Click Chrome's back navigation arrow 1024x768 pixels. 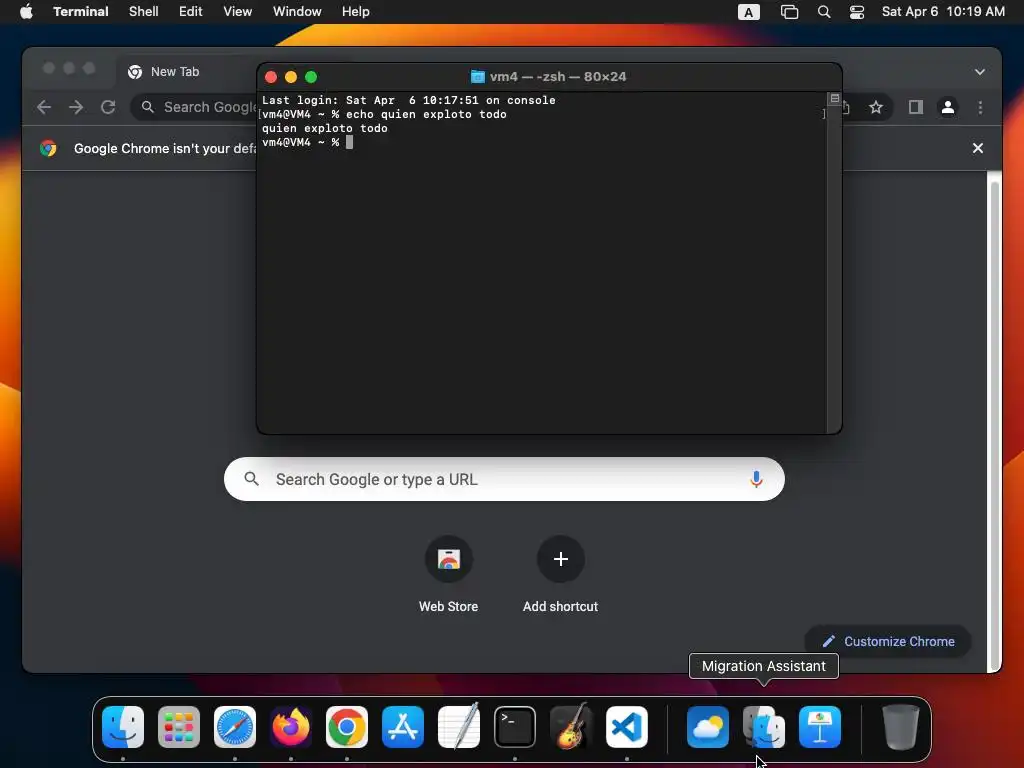[44, 107]
